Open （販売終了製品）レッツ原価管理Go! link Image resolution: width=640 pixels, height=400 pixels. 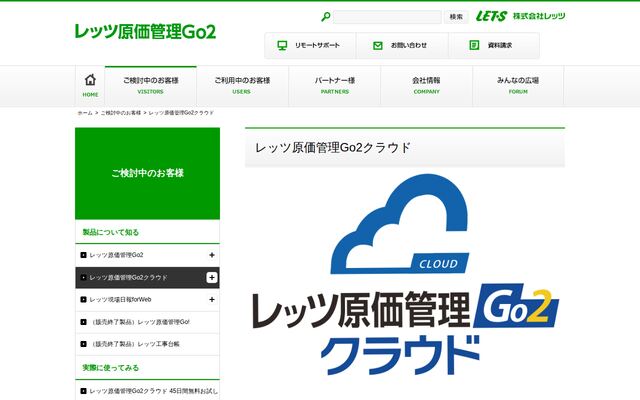click(x=140, y=322)
